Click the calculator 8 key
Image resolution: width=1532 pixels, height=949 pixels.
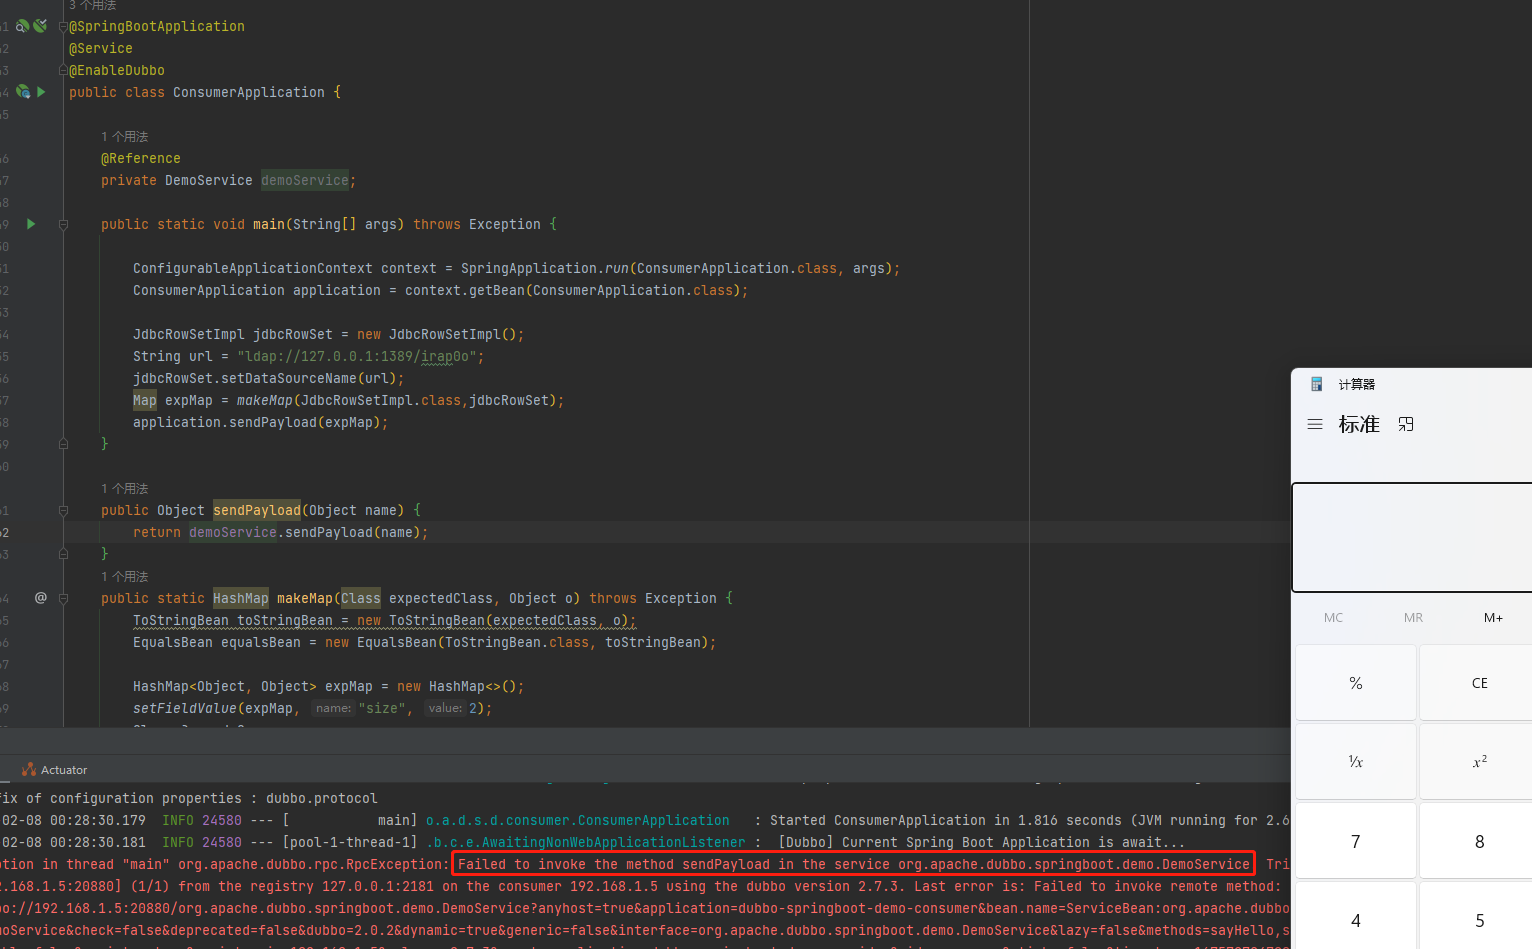tap(1478, 841)
